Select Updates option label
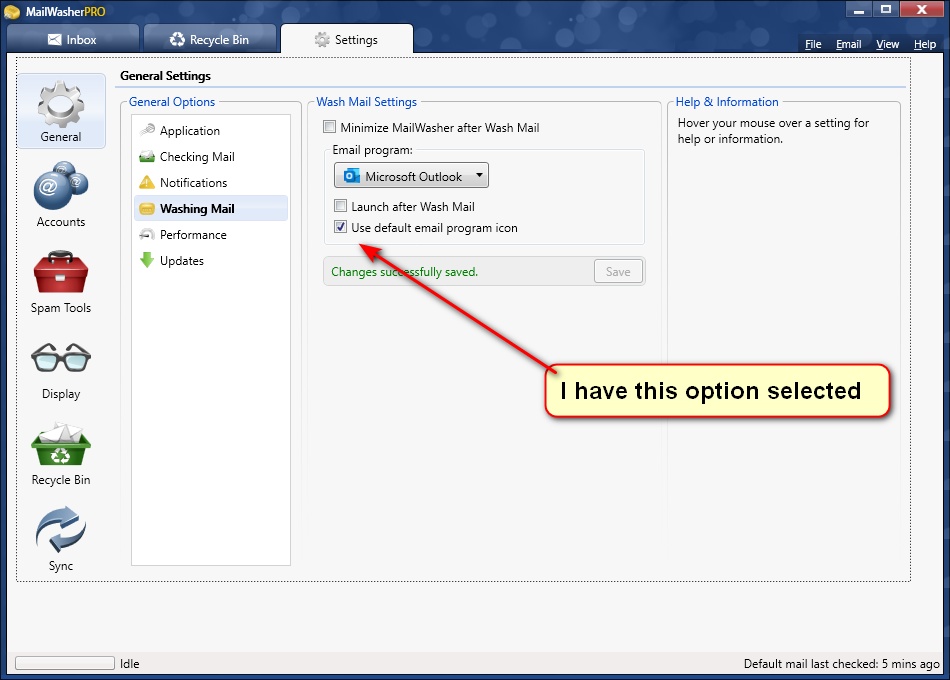 click(182, 261)
